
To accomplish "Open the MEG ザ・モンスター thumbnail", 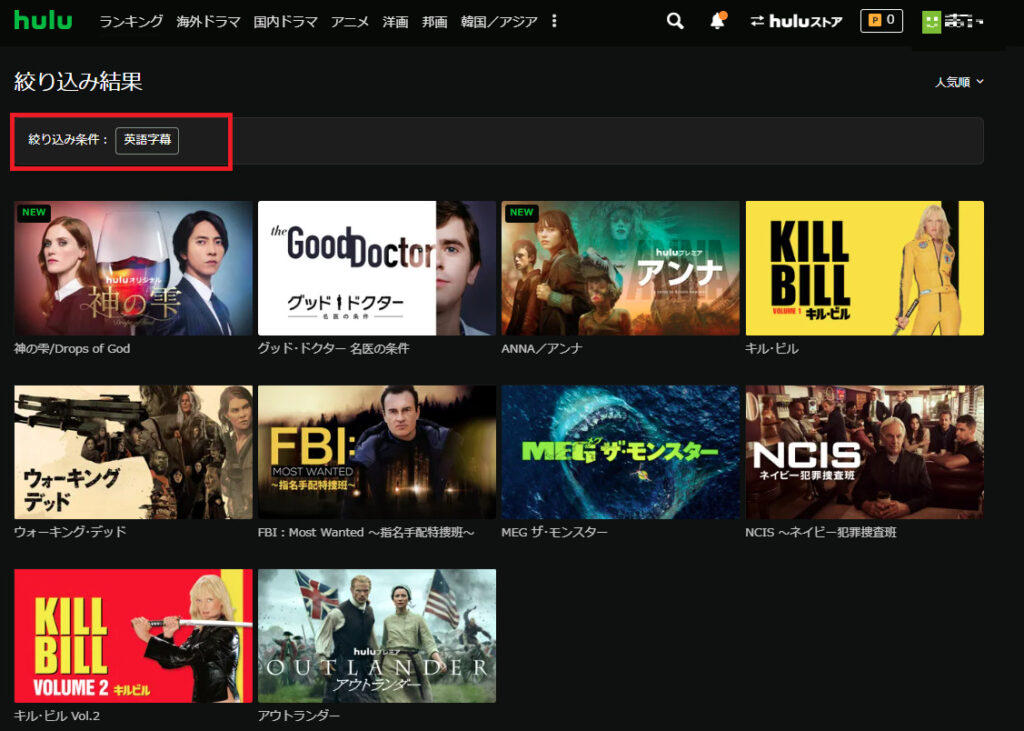I will (620, 452).
